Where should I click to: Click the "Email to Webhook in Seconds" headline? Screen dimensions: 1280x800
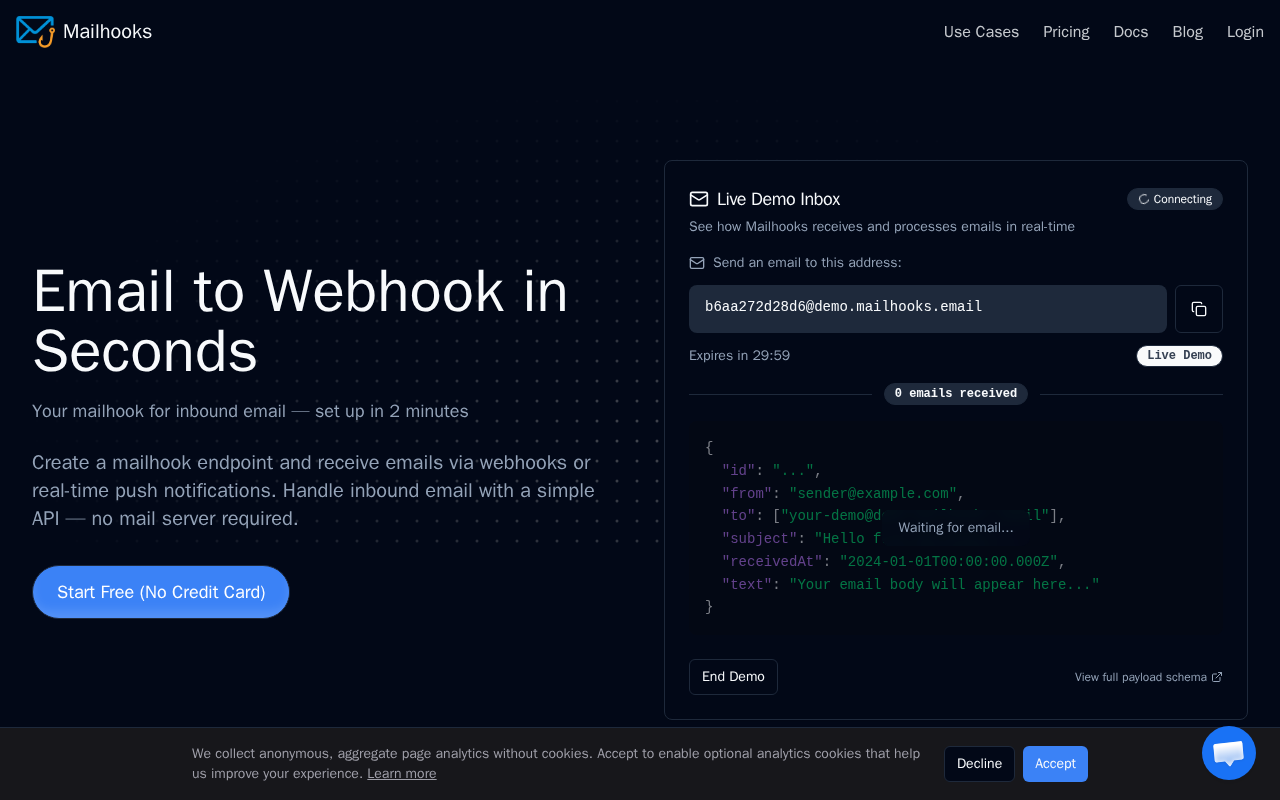[x=300, y=321]
